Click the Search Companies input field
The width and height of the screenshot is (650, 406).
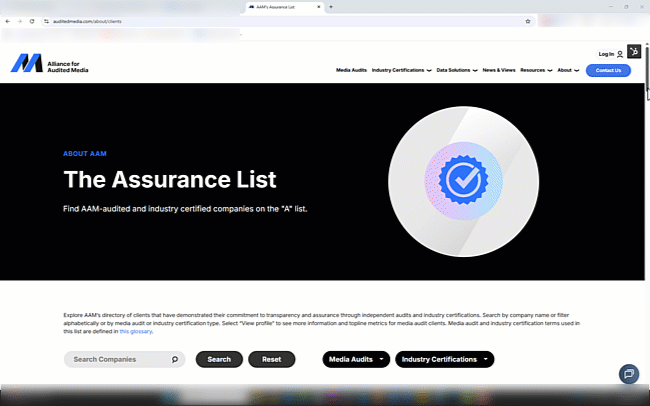pos(117,359)
